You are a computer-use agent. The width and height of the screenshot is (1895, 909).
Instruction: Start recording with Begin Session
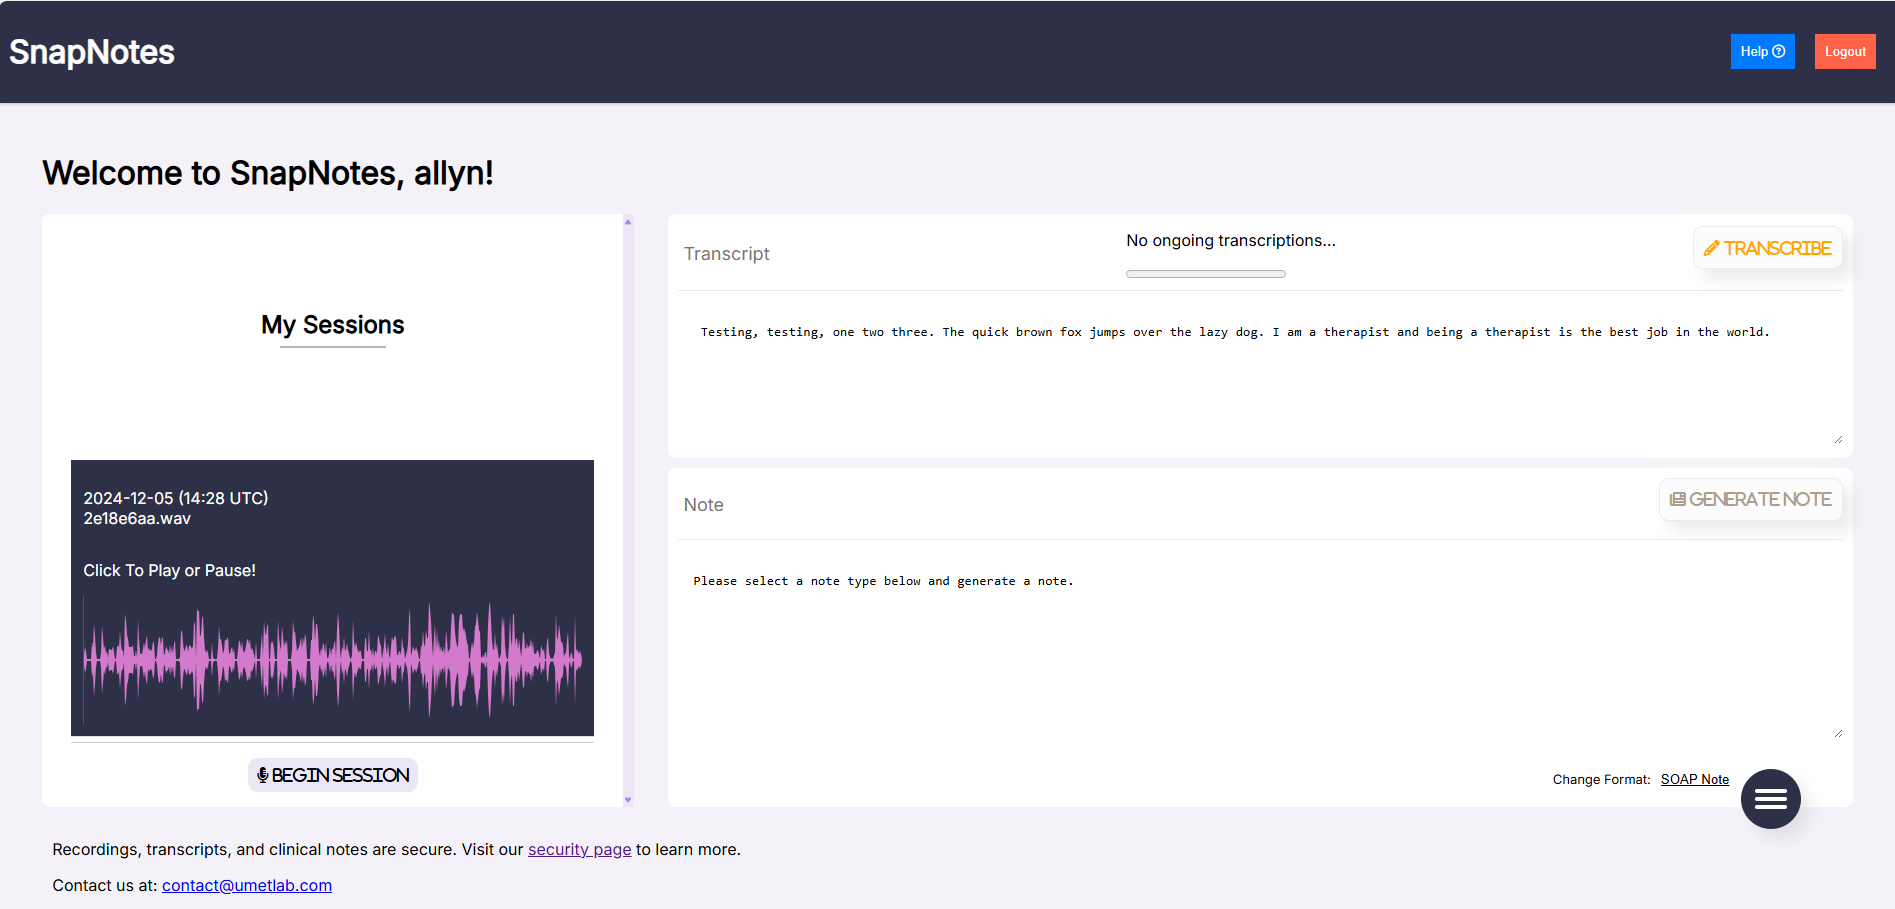[x=333, y=775]
